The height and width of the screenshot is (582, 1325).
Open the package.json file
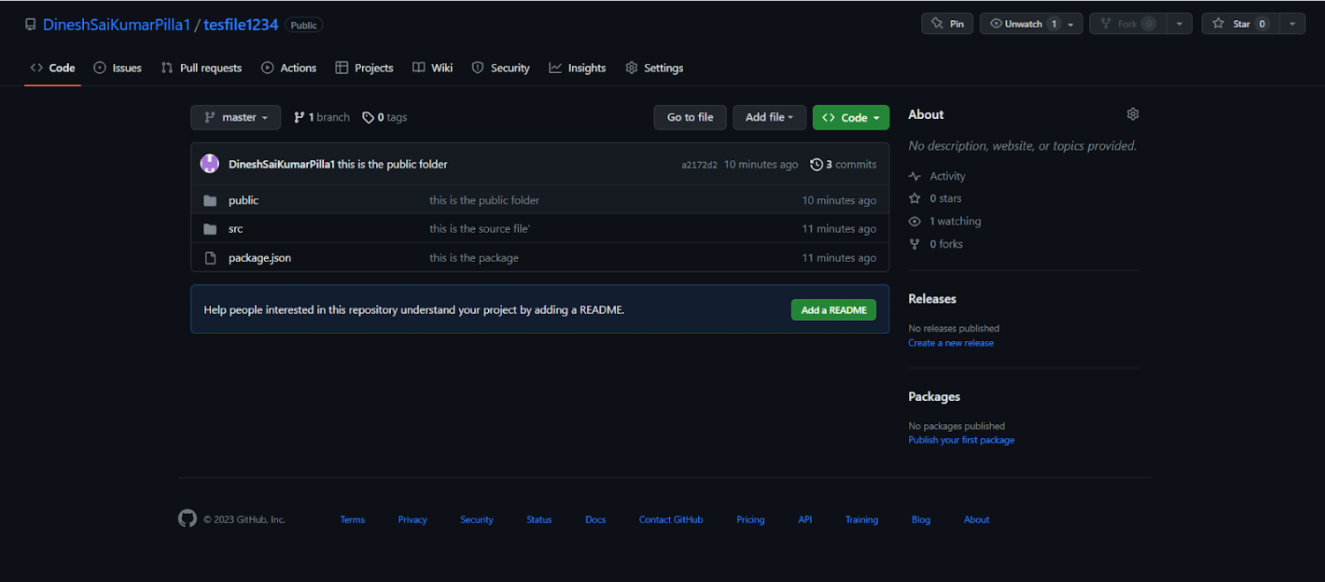[260, 258]
